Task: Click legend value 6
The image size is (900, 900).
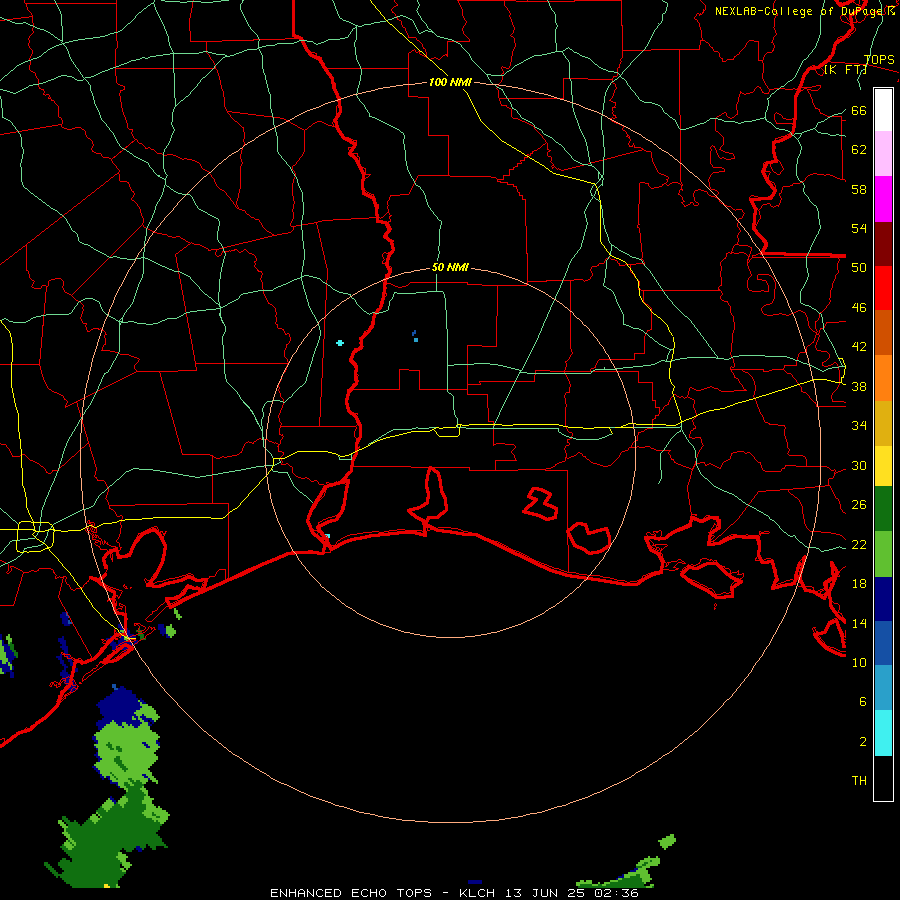Action: click(862, 701)
